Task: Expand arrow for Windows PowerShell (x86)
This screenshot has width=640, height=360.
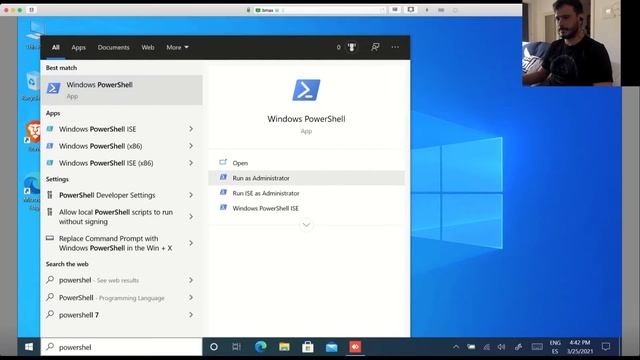Action: (191, 146)
